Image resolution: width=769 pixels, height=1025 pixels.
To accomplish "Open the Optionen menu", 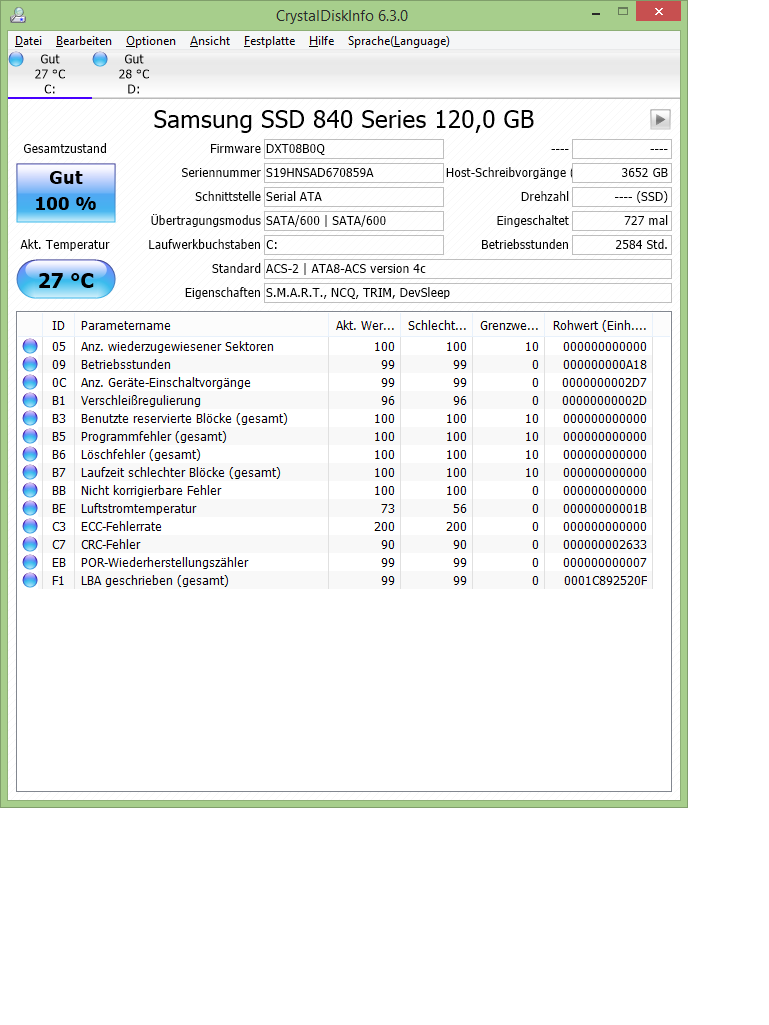I will click(x=150, y=41).
